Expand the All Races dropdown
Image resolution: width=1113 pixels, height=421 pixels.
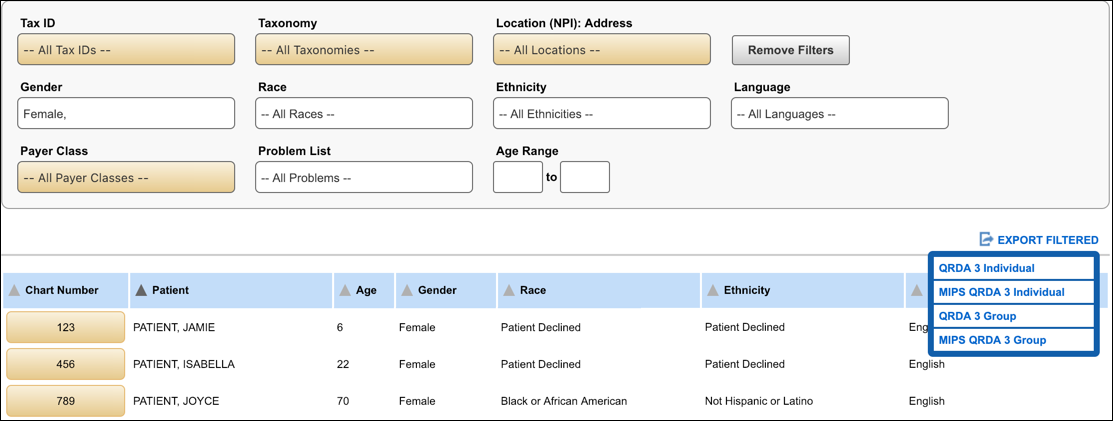pos(363,114)
